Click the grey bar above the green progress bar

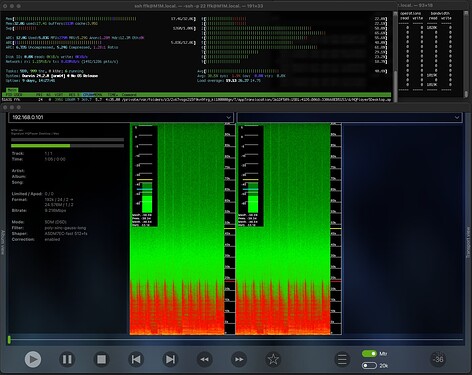(x=67, y=140)
